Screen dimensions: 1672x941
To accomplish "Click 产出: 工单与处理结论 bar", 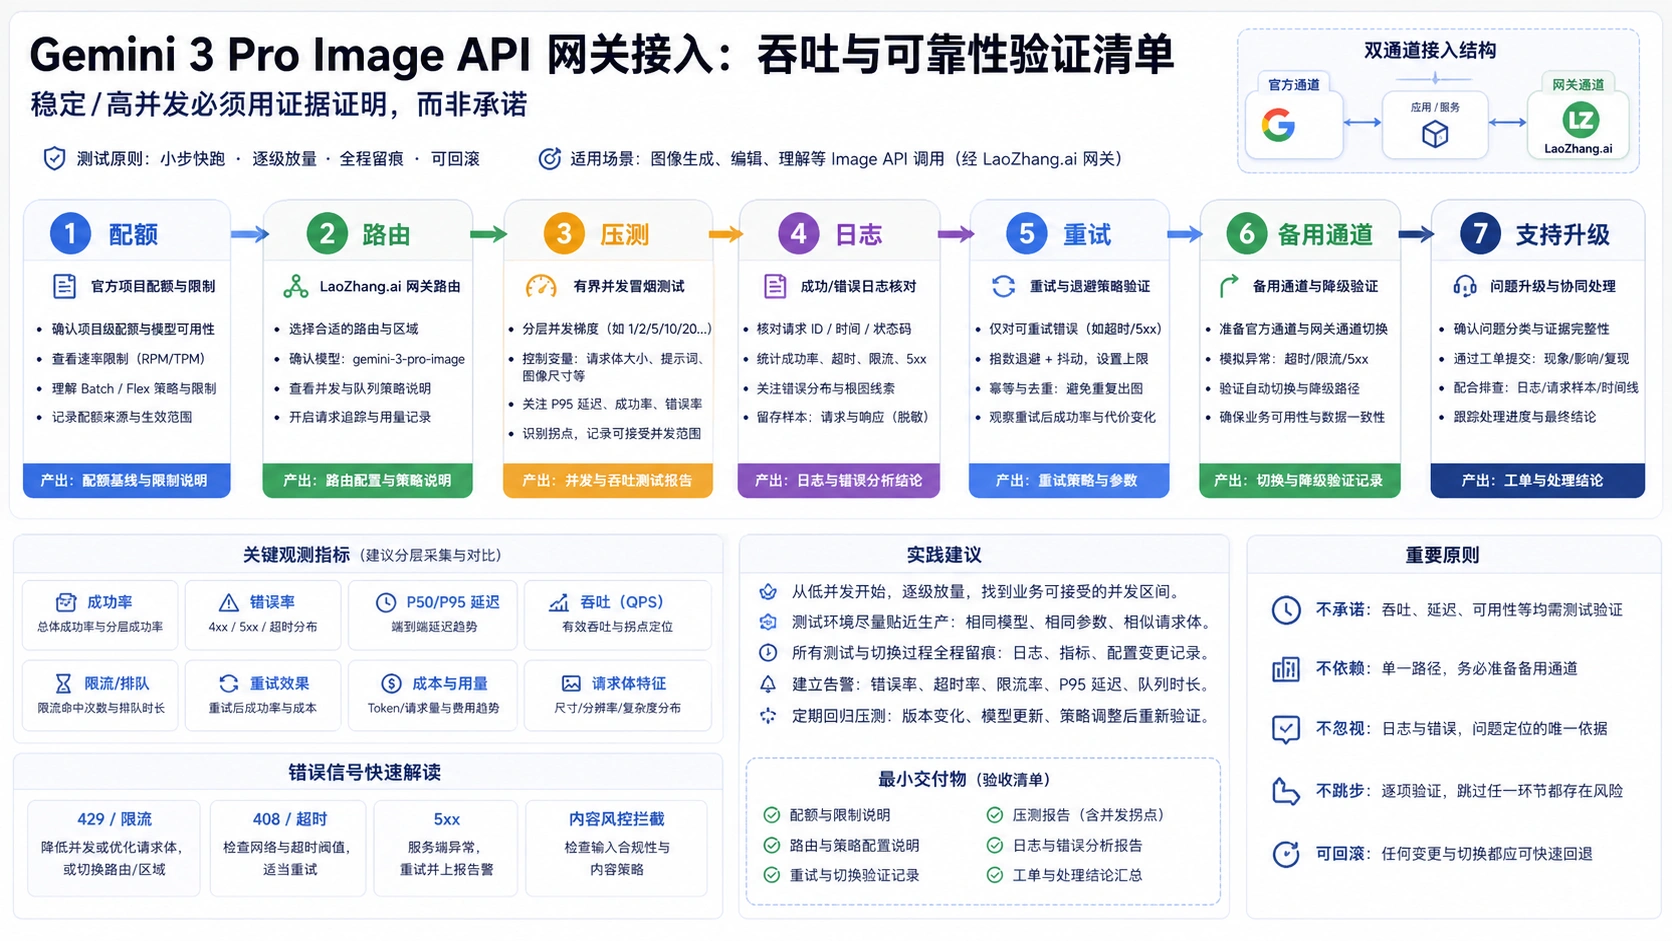I will pyautogui.click(x=1538, y=480).
